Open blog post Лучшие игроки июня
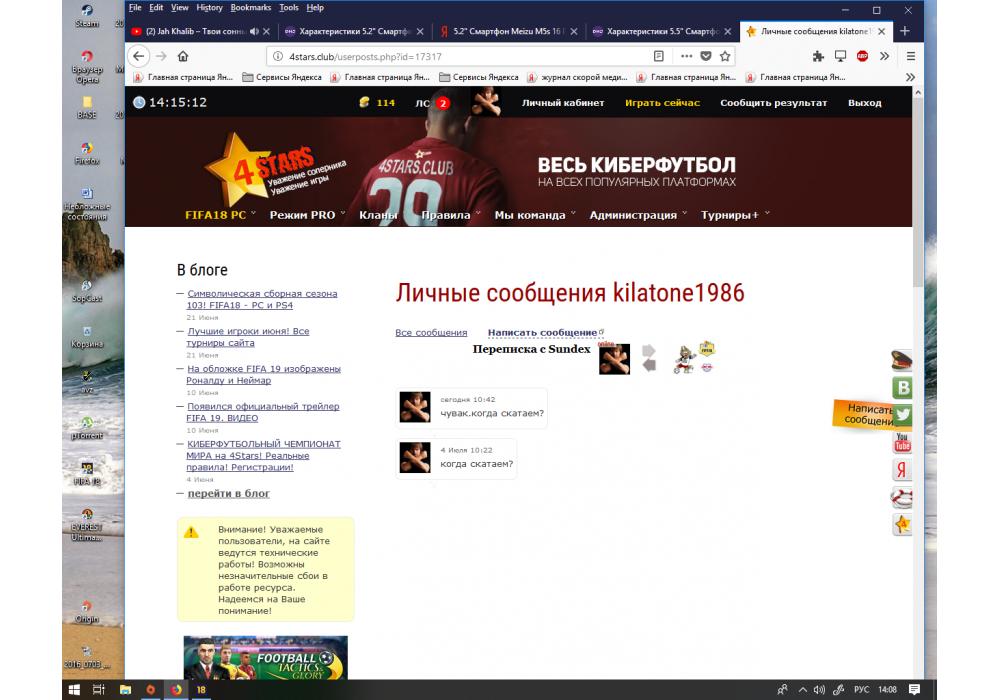This screenshot has width=1000, height=700. coord(247,337)
